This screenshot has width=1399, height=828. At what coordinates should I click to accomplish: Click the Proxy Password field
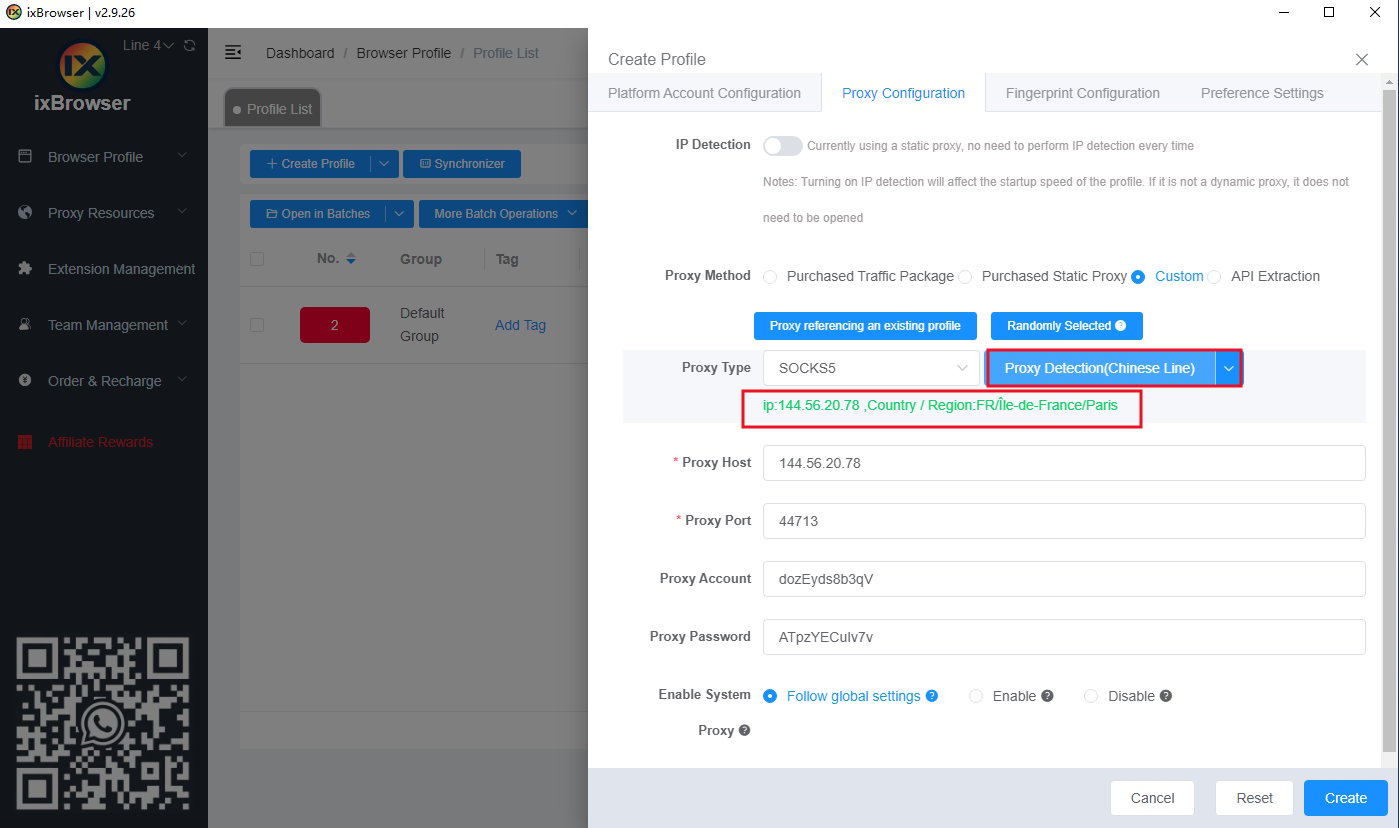(1064, 637)
